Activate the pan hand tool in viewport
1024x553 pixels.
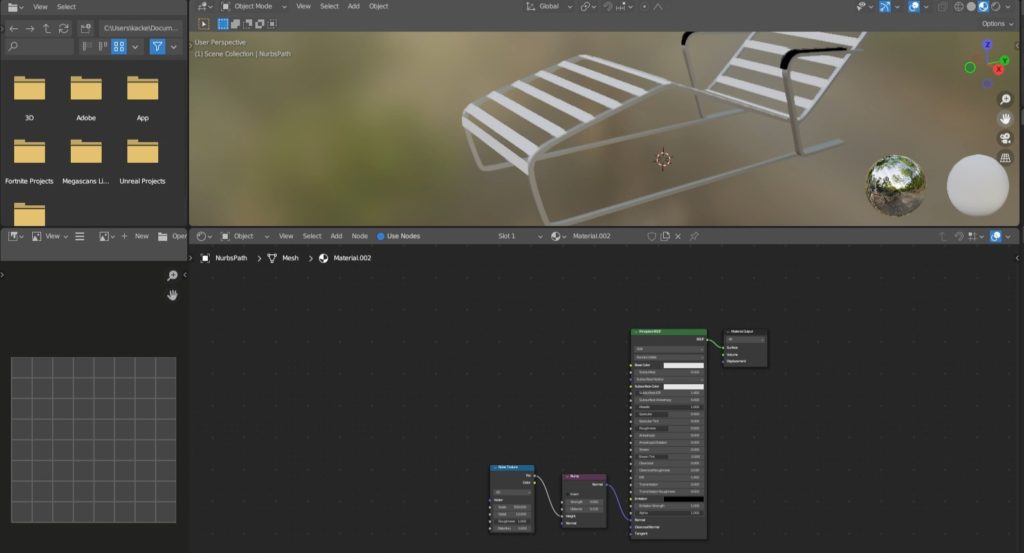(1004, 118)
